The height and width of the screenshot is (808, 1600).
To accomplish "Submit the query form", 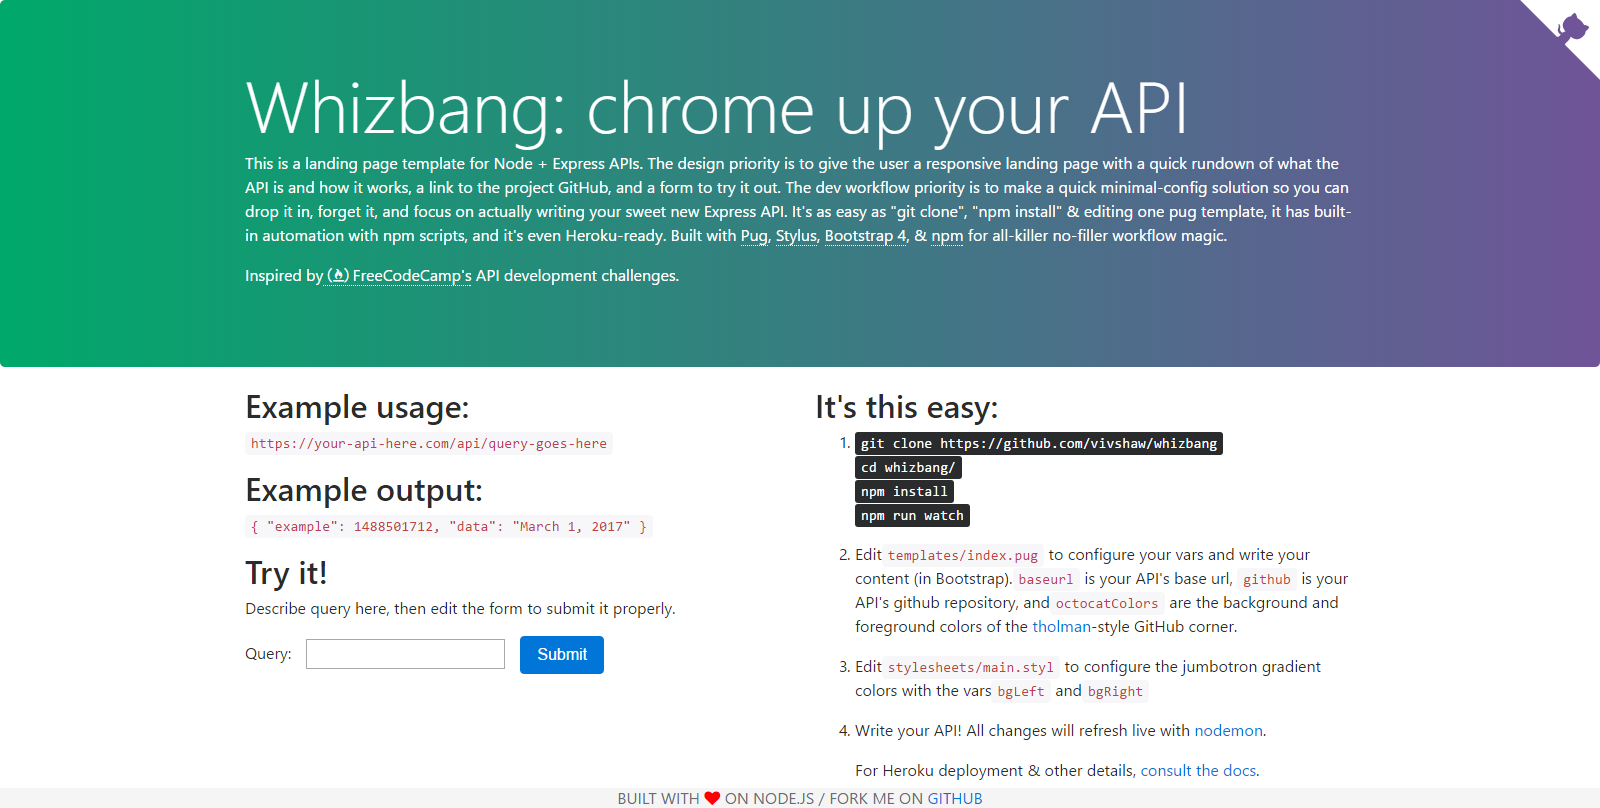I will [x=562, y=655].
